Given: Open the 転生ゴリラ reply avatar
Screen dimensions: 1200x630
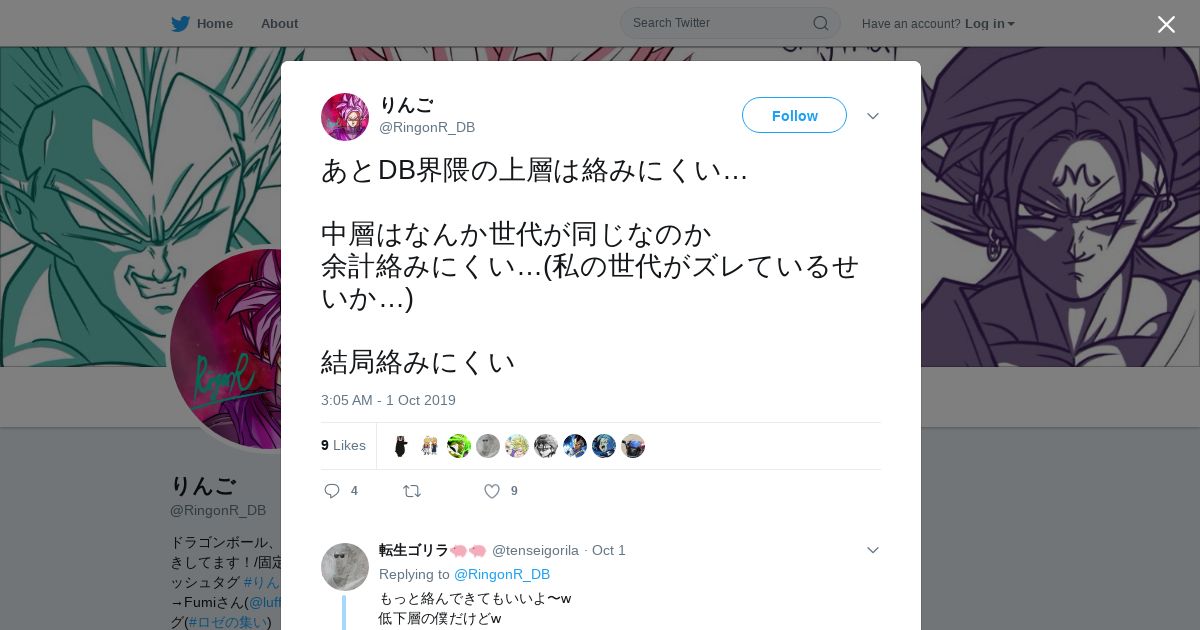Looking at the screenshot, I should (x=345, y=567).
